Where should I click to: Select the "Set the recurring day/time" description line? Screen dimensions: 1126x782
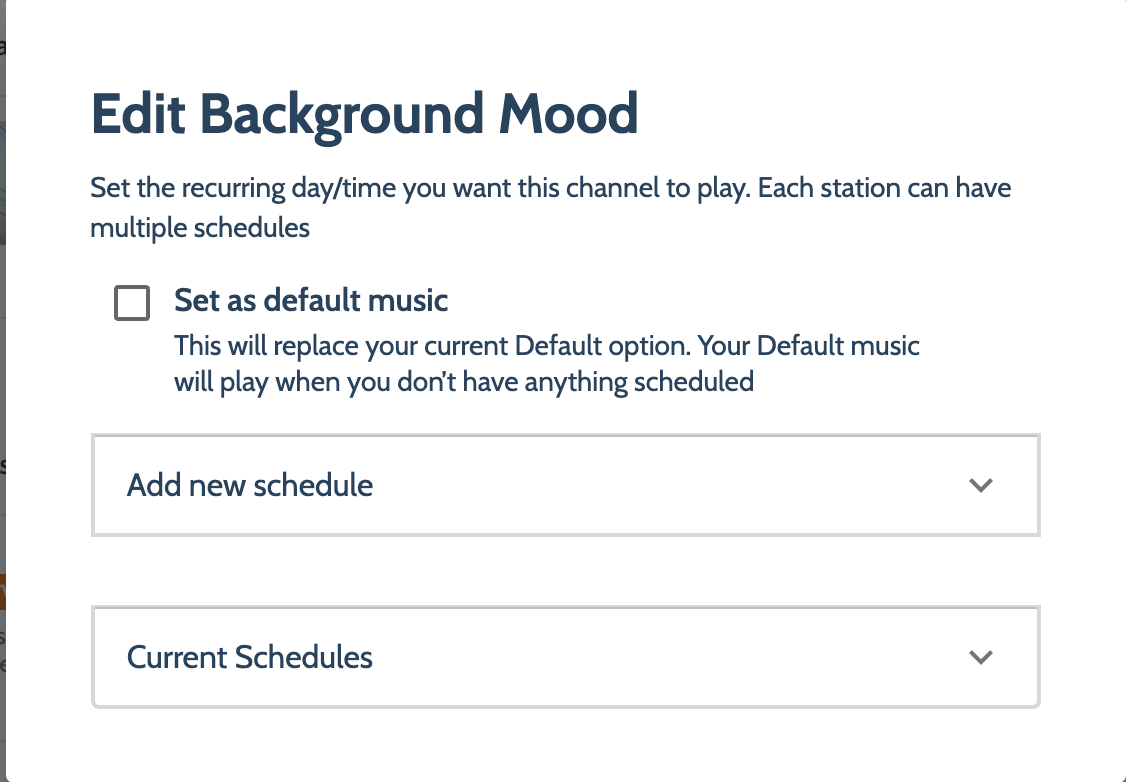click(x=551, y=188)
